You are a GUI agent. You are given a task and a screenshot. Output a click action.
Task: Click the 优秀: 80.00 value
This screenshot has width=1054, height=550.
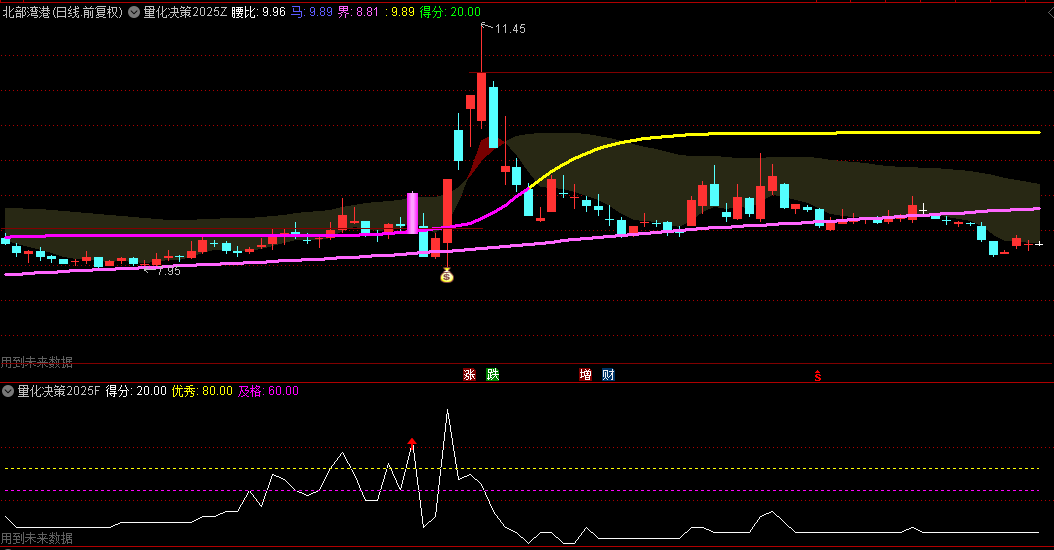(202, 391)
